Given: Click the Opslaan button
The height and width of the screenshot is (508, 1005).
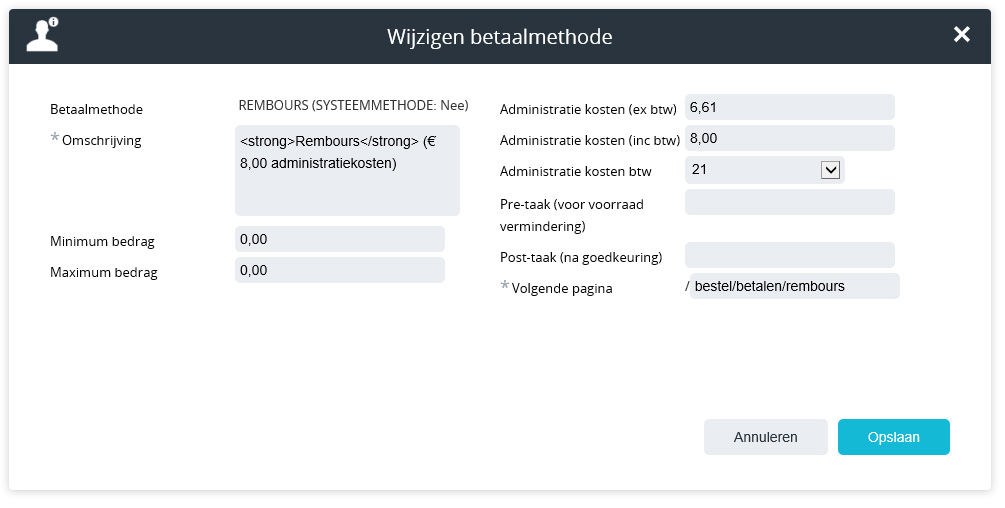Looking at the screenshot, I should [x=893, y=437].
